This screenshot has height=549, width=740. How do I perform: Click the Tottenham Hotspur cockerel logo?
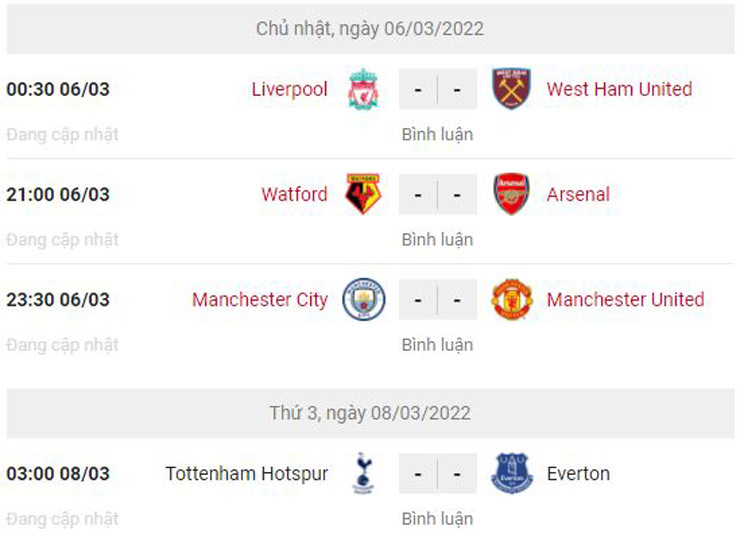point(363,474)
